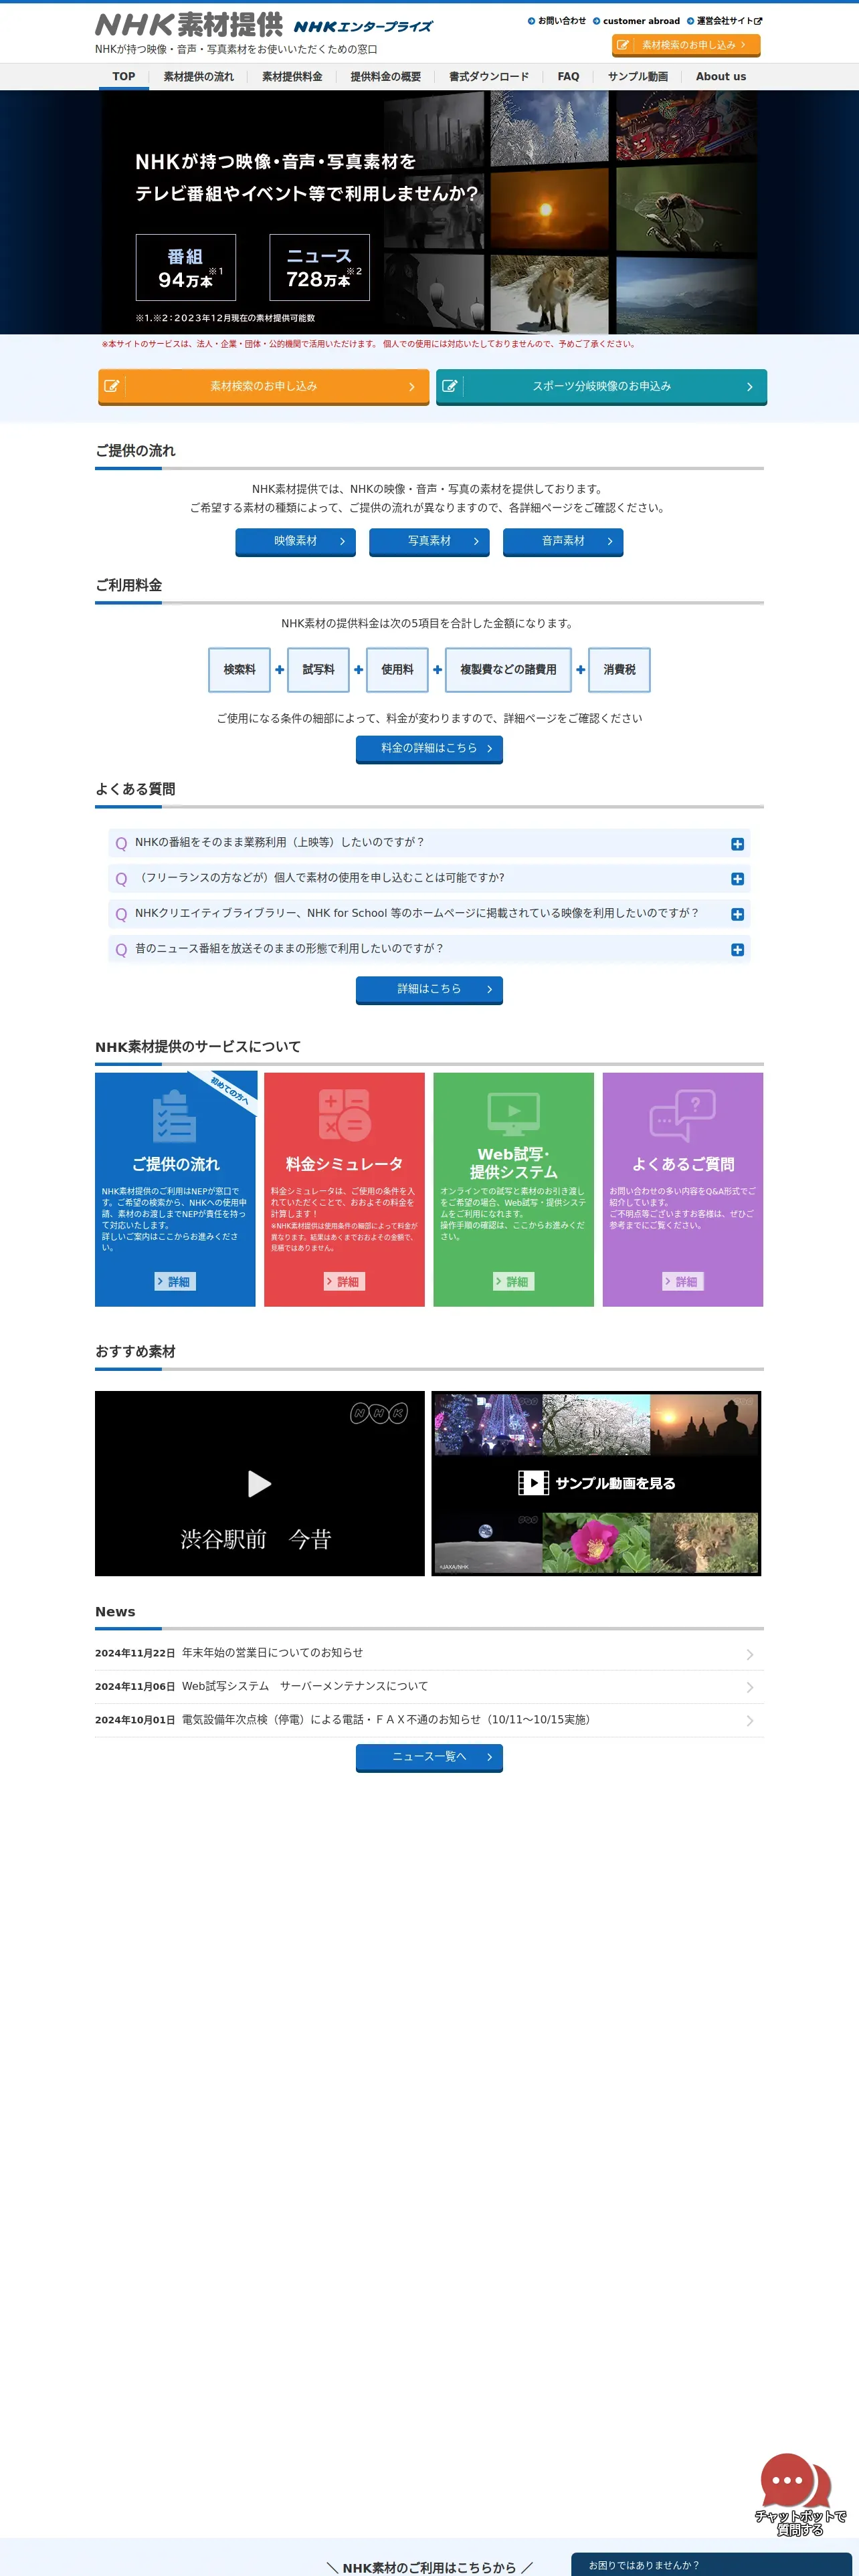Viewport: 859px width, 2576px height.
Task: Click the large orange 素材検索のお申し込み button
Action: point(264,386)
